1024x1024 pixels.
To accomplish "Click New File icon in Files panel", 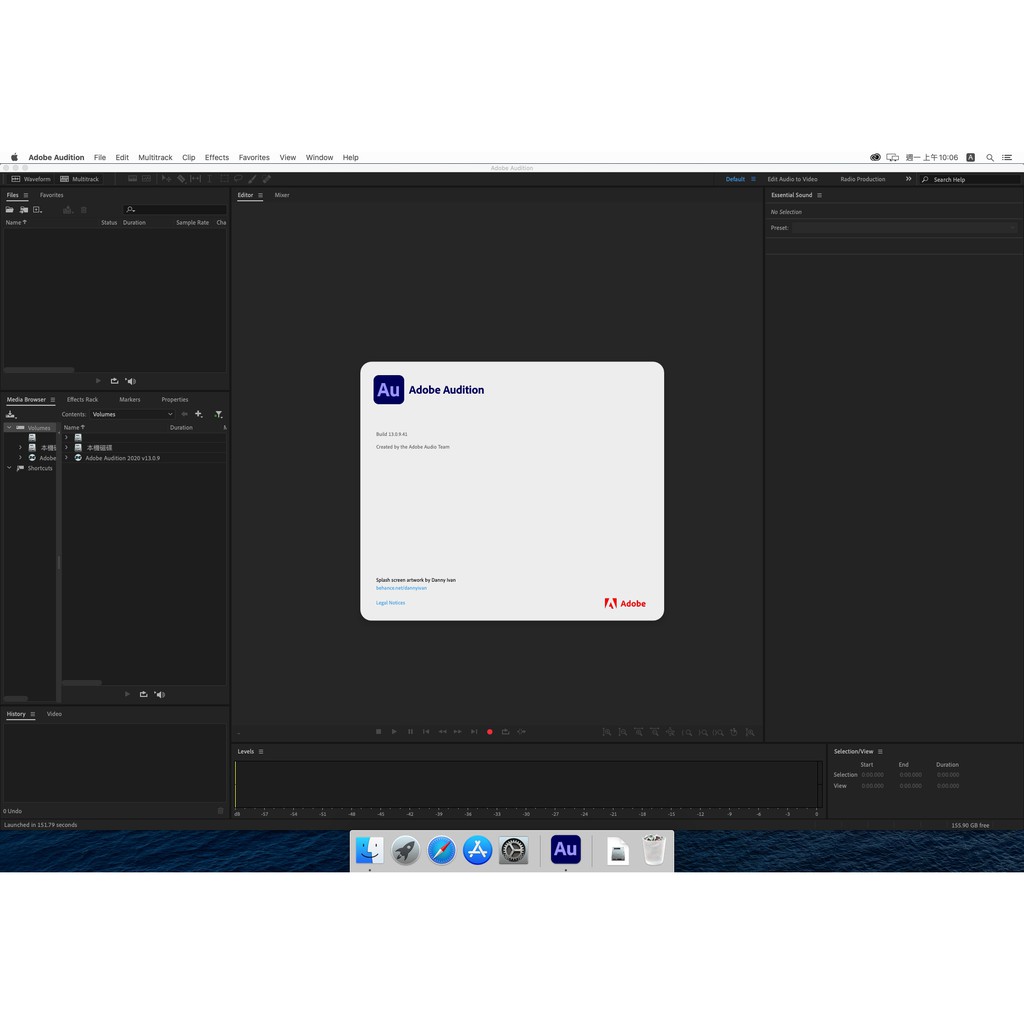I will pos(38,210).
